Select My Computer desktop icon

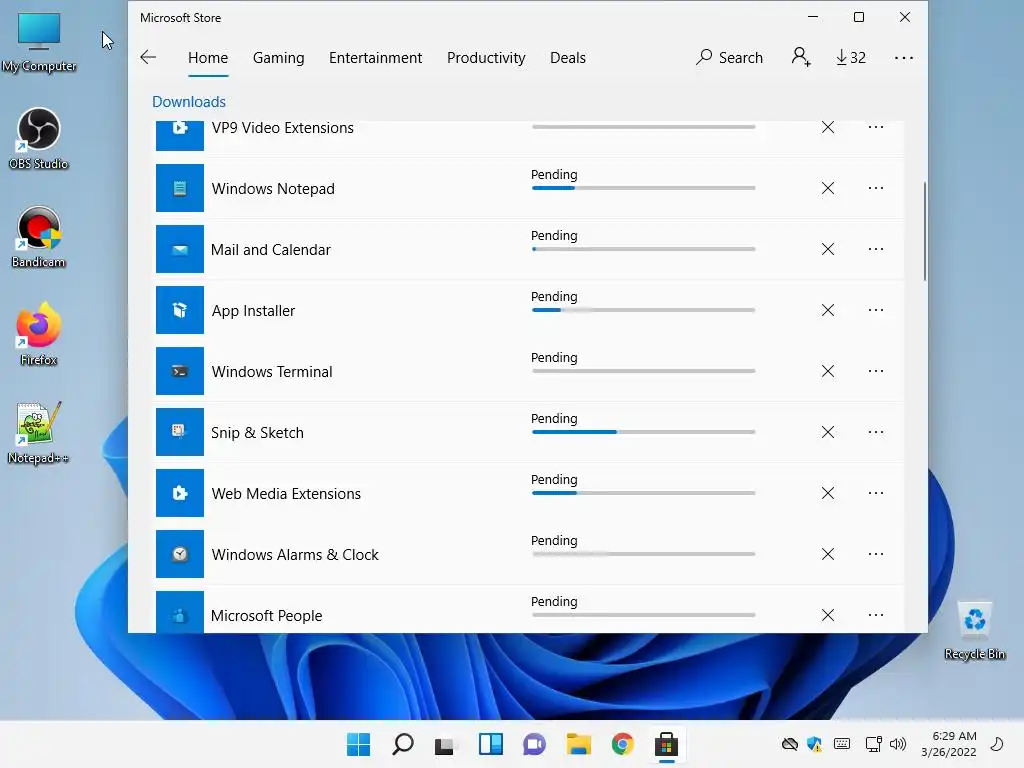coord(39,41)
